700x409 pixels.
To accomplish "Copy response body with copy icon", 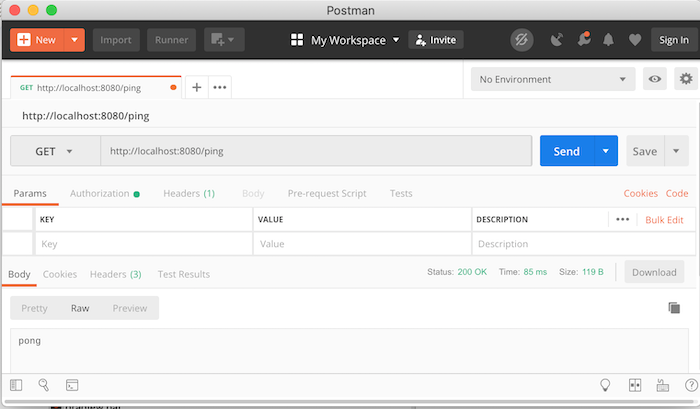I will (674, 308).
